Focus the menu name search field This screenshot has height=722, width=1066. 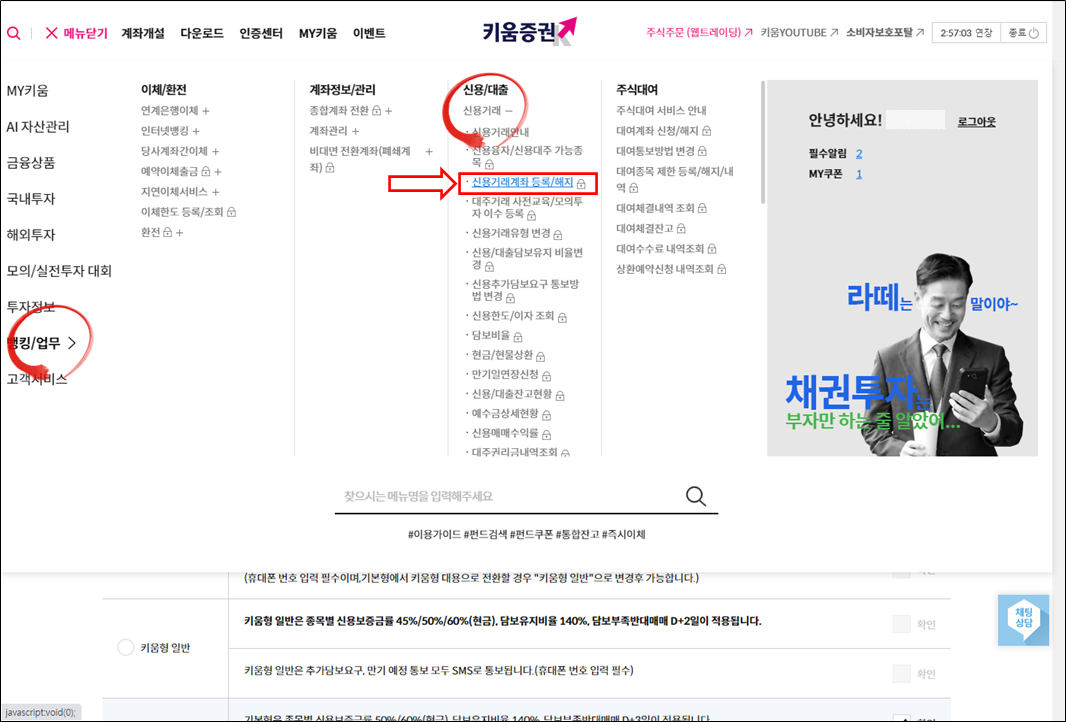tap(510, 496)
